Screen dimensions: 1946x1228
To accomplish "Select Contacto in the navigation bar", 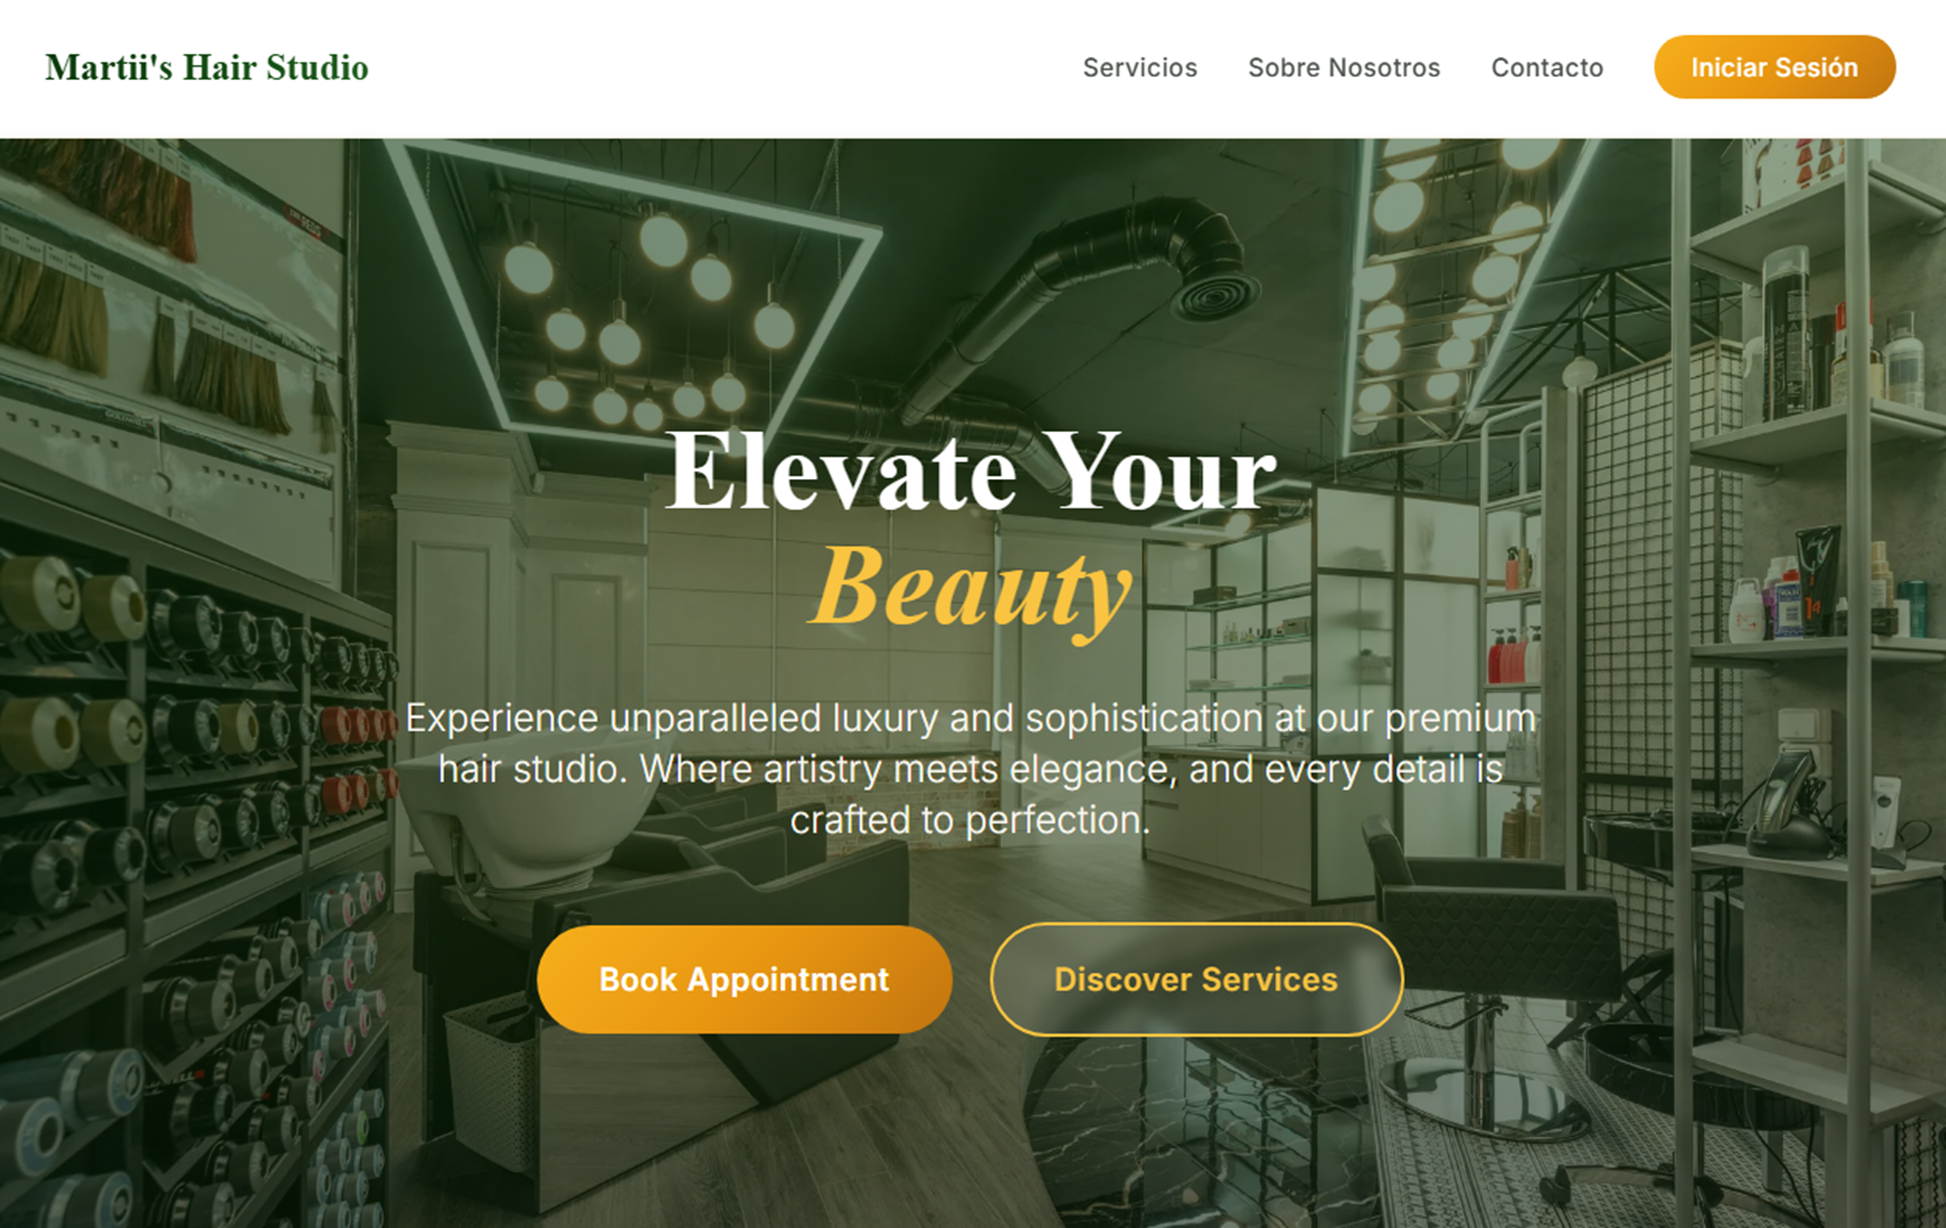I will tap(1547, 67).
